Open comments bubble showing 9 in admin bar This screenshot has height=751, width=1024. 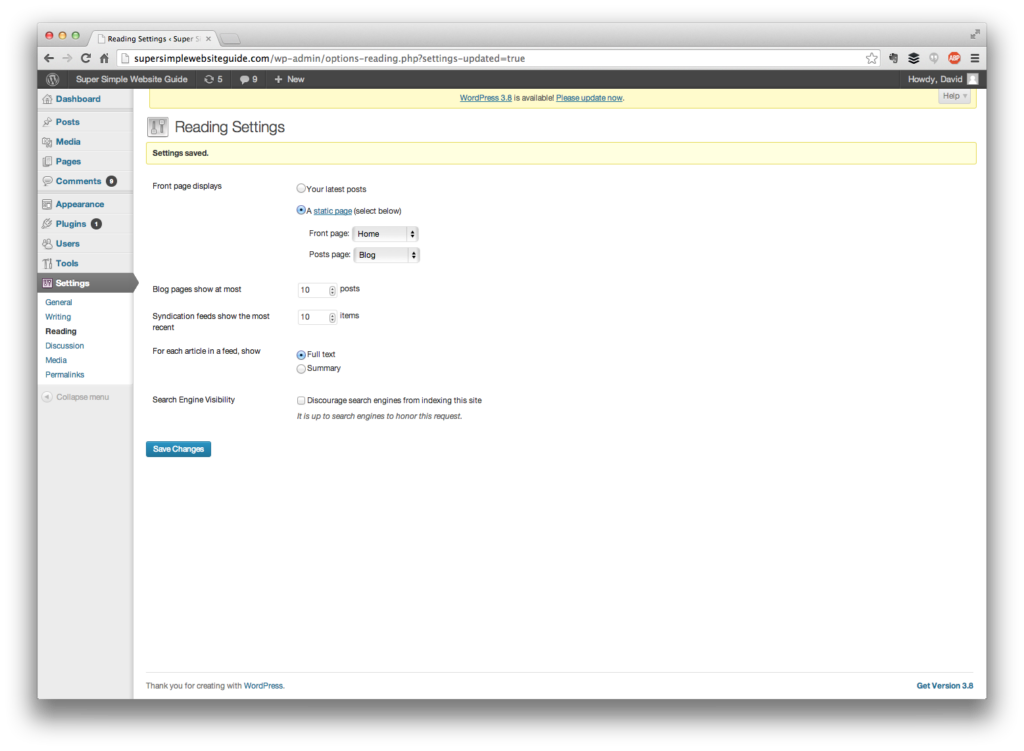[248, 79]
